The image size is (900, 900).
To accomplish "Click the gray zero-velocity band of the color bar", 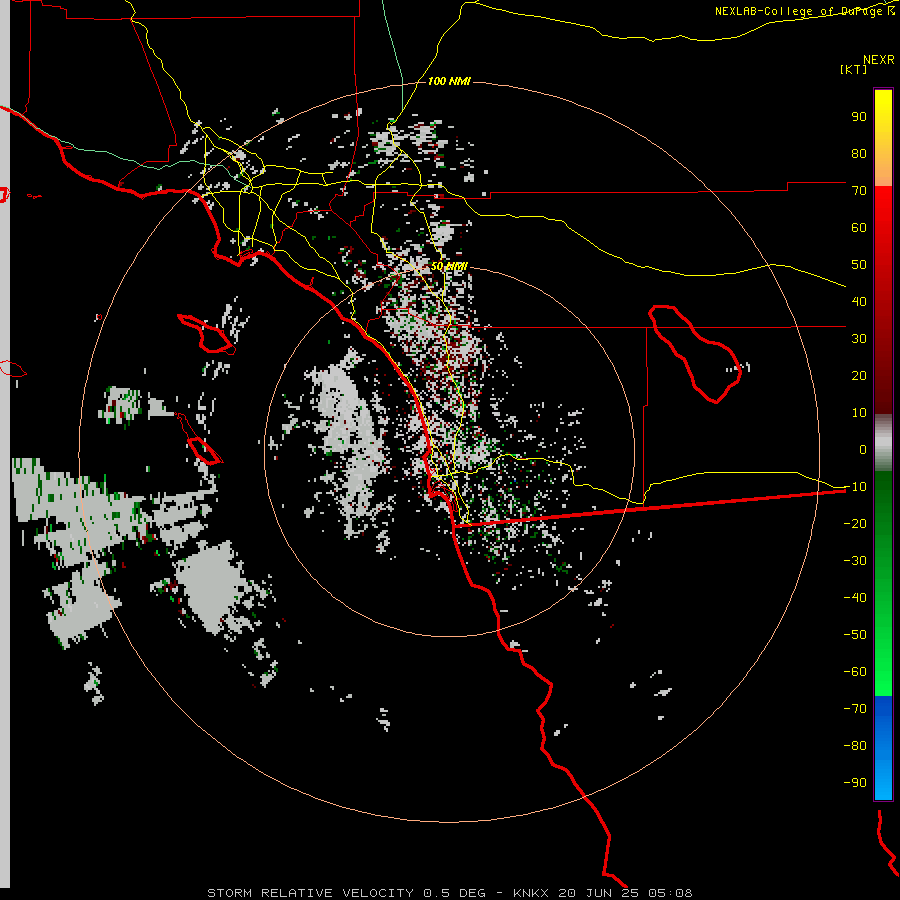I will 883,443.
